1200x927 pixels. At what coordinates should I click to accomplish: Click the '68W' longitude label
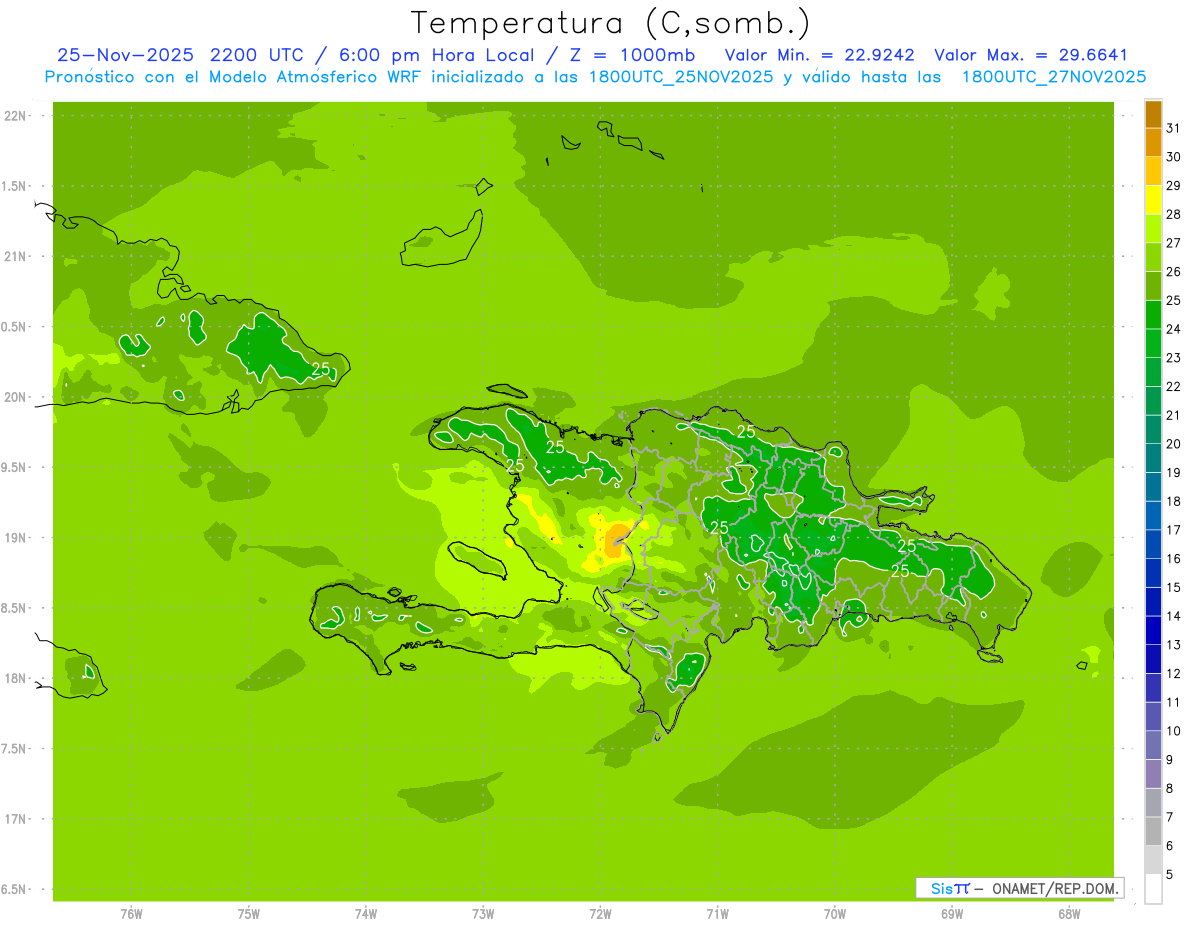coord(1069,914)
